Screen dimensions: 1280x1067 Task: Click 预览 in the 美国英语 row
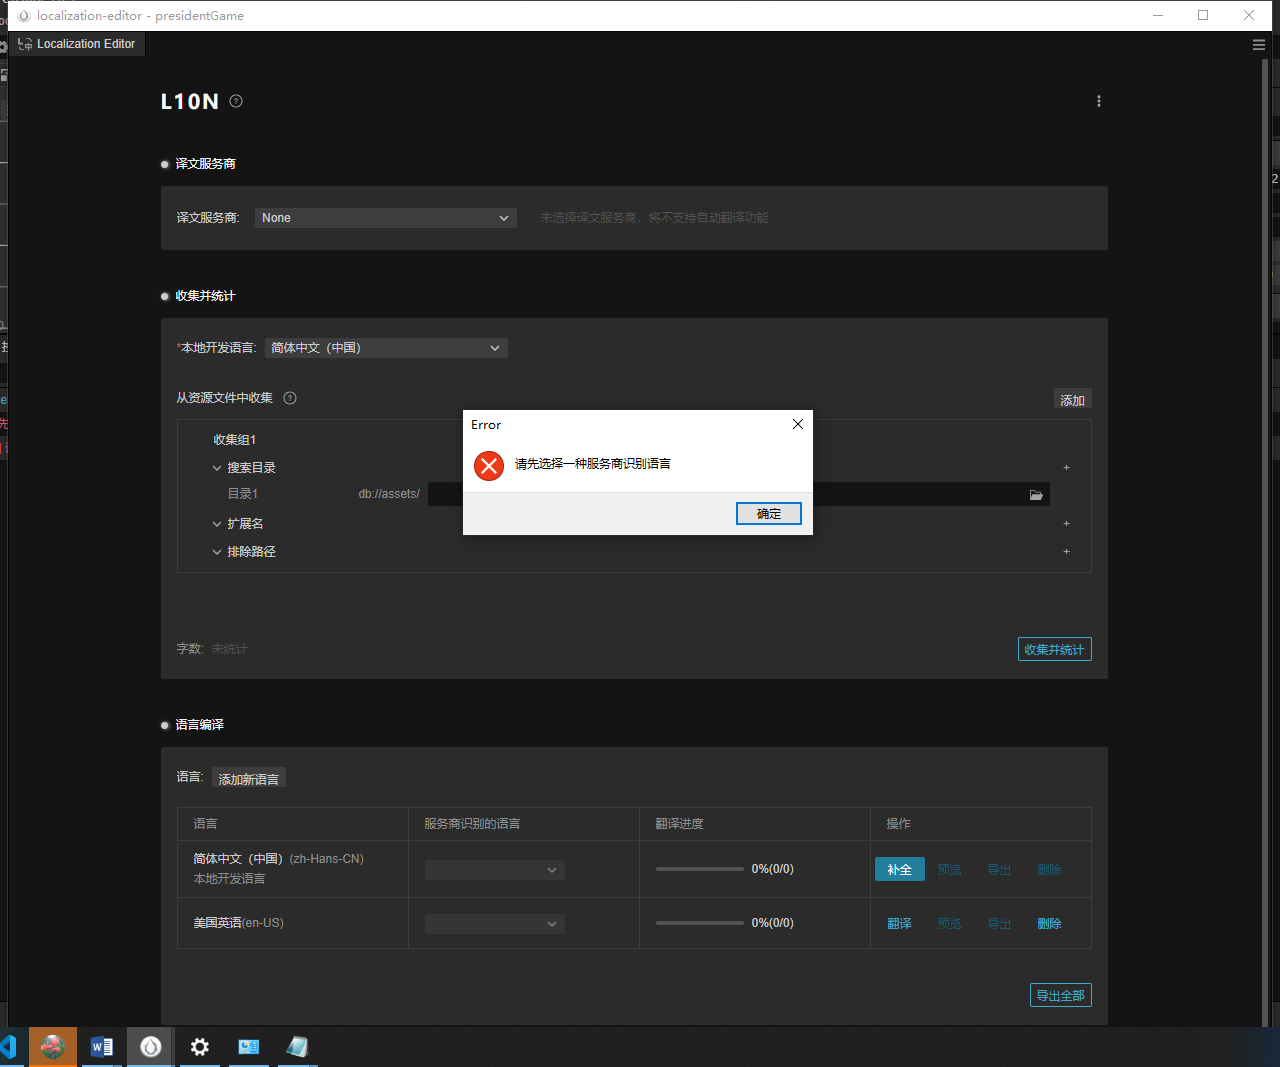tap(950, 924)
